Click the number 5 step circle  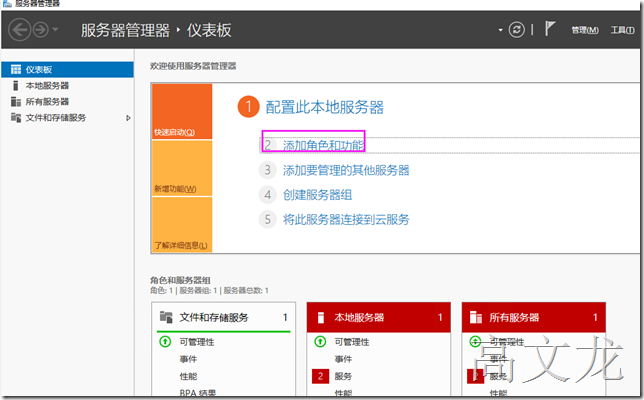pos(268,219)
